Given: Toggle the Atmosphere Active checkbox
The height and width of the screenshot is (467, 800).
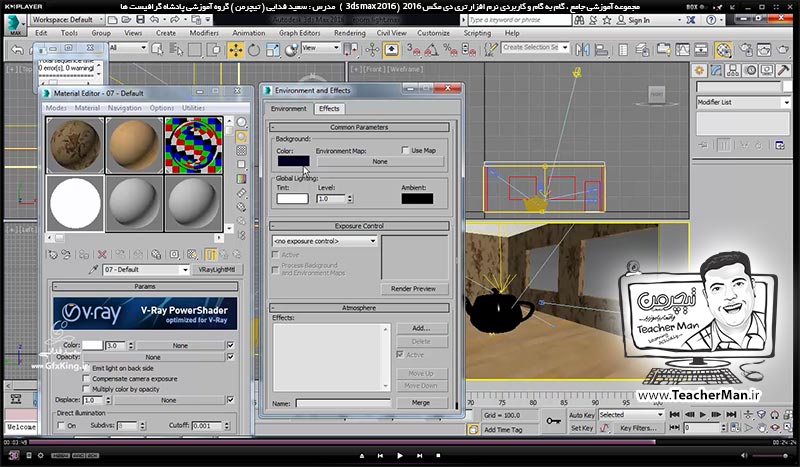Looking at the screenshot, I should pyautogui.click(x=401, y=354).
